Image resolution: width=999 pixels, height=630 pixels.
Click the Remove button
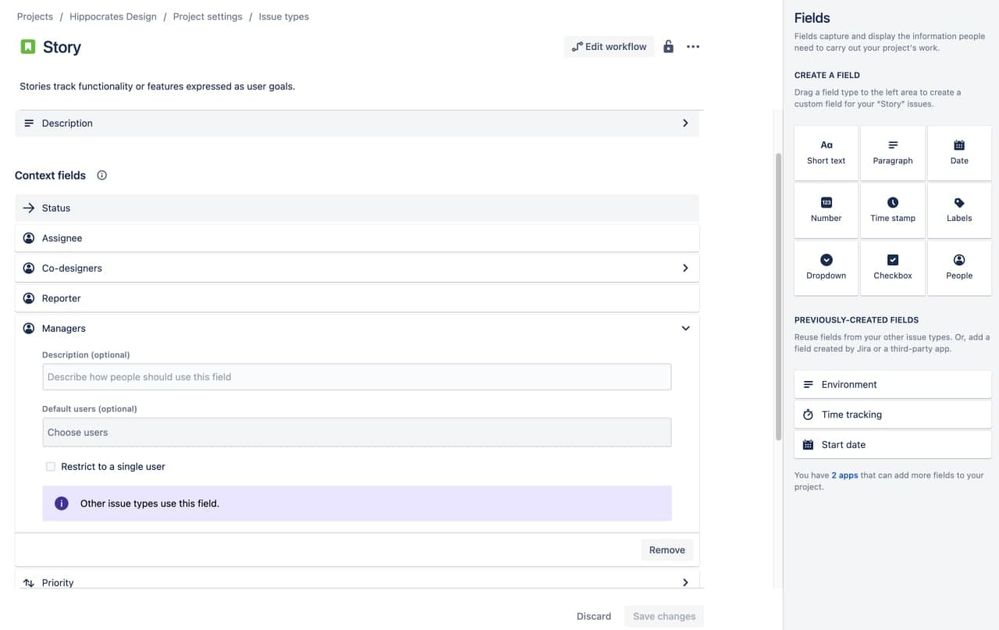tap(667, 550)
